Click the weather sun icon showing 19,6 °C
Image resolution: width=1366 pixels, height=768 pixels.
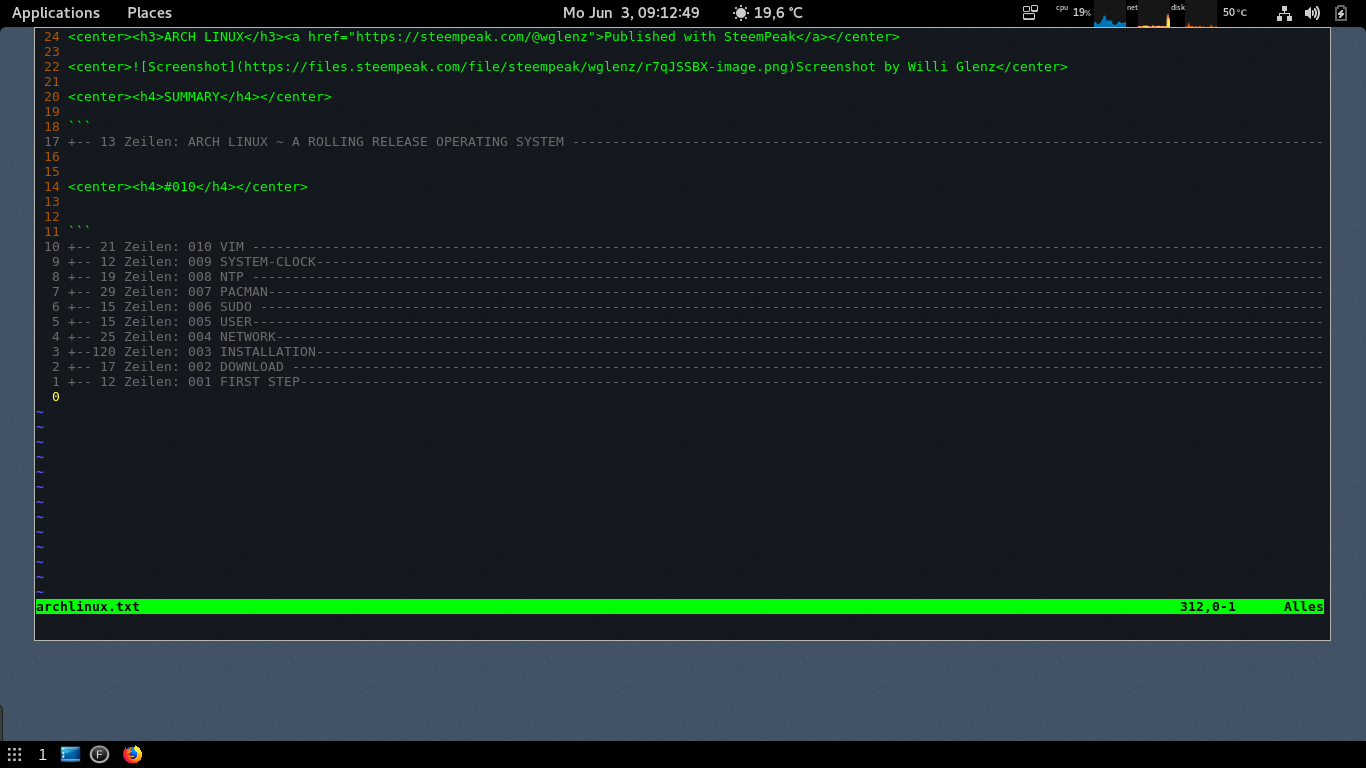741,13
